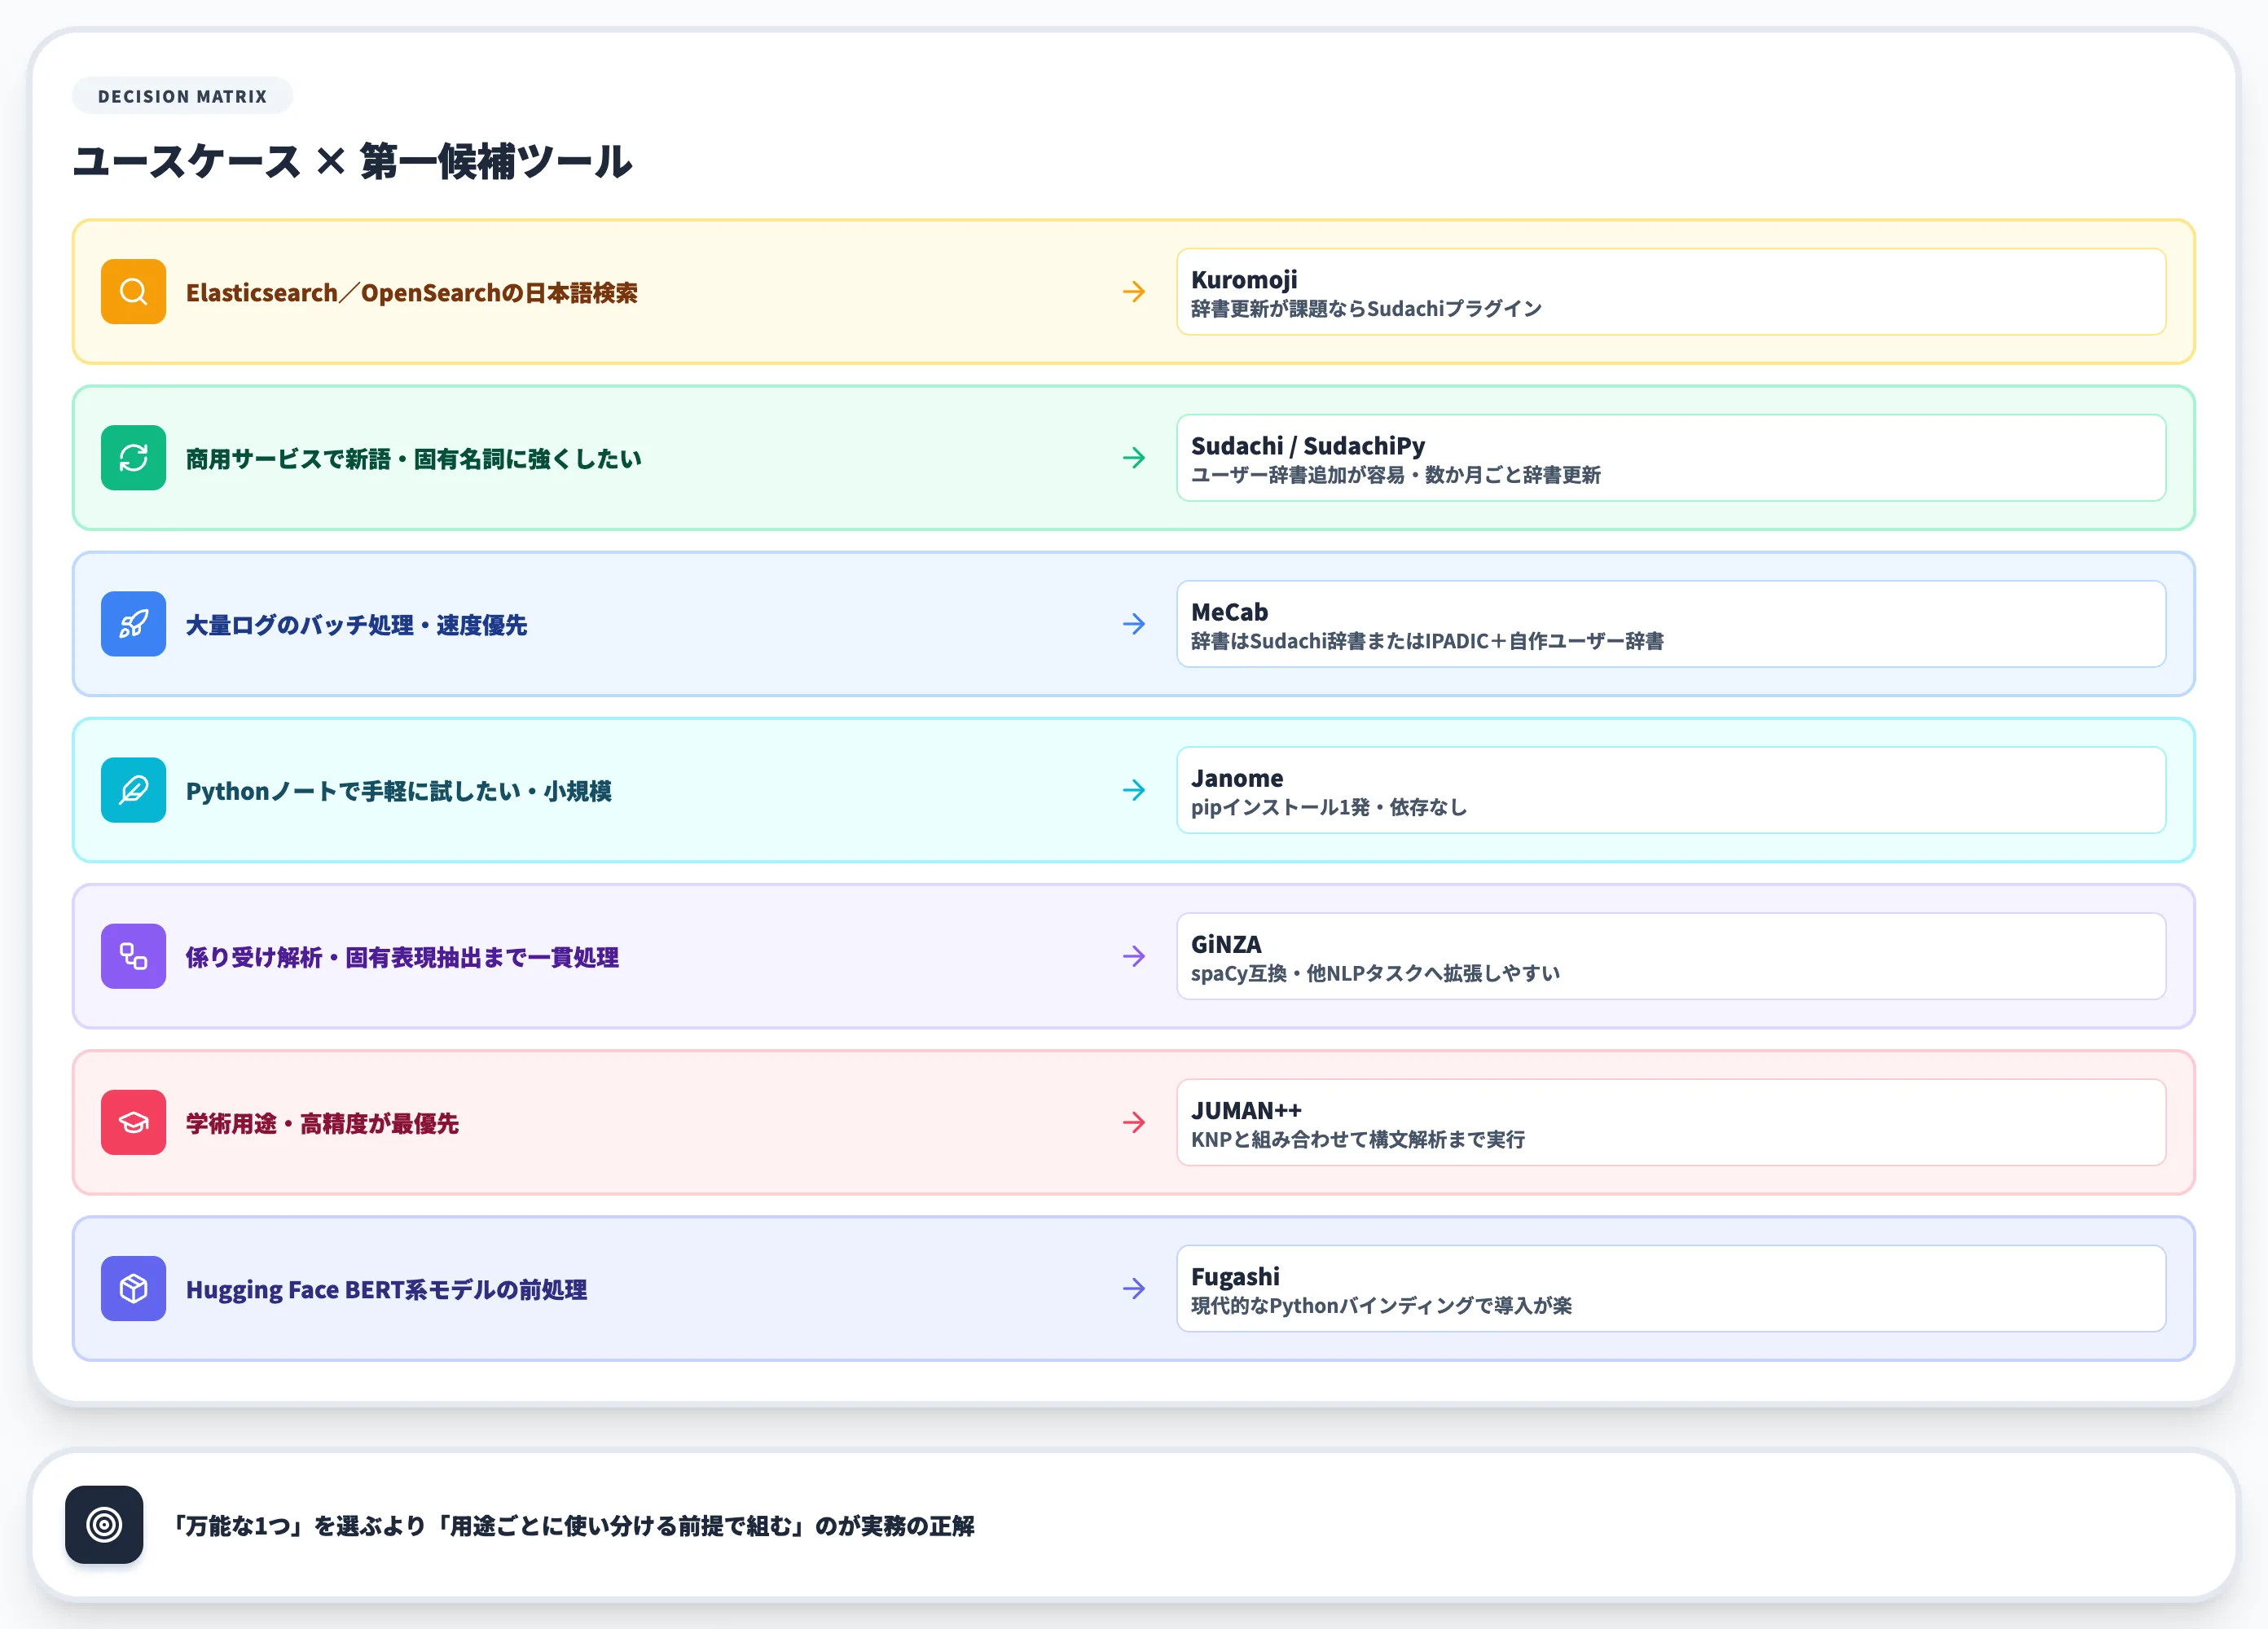The height and width of the screenshot is (1629, 2268).
Task: Click Elasticsearch／OpenSearchの日本語検索 label
Action: coord(412,293)
